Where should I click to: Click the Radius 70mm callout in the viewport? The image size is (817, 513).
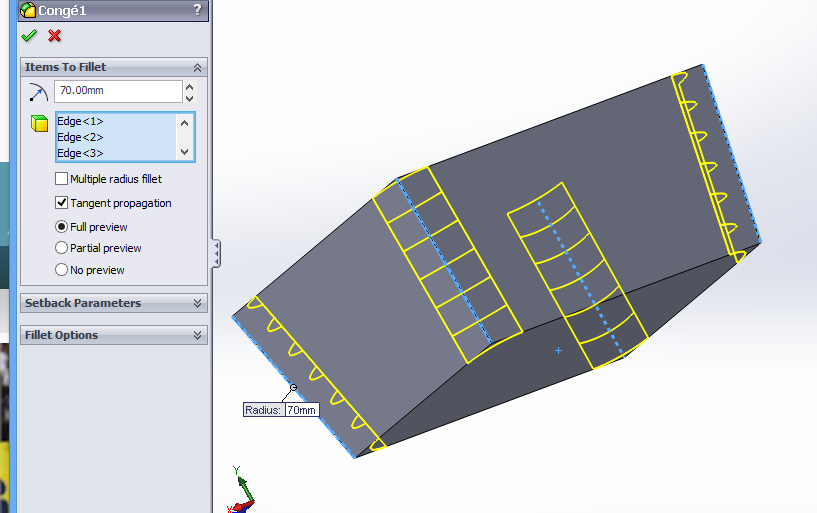[281, 410]
